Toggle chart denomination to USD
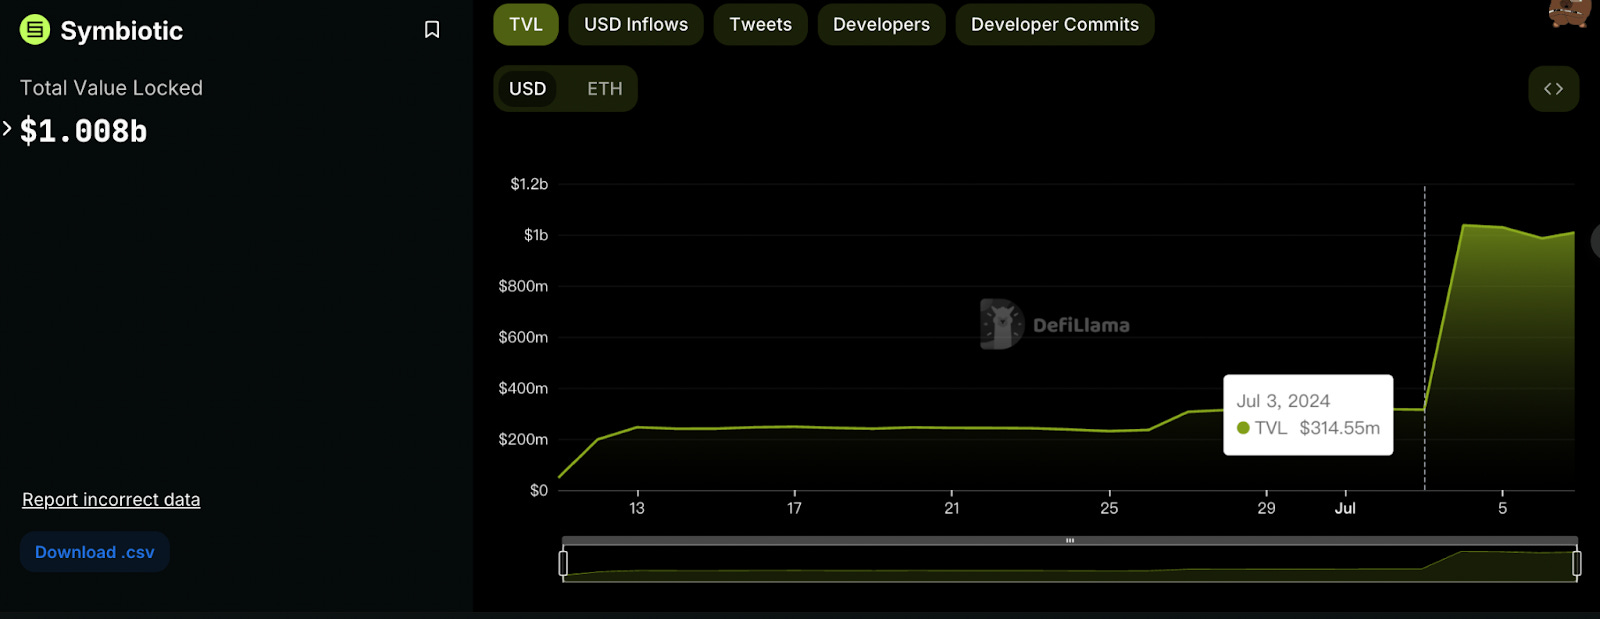1600x619 pixels. 528,89
